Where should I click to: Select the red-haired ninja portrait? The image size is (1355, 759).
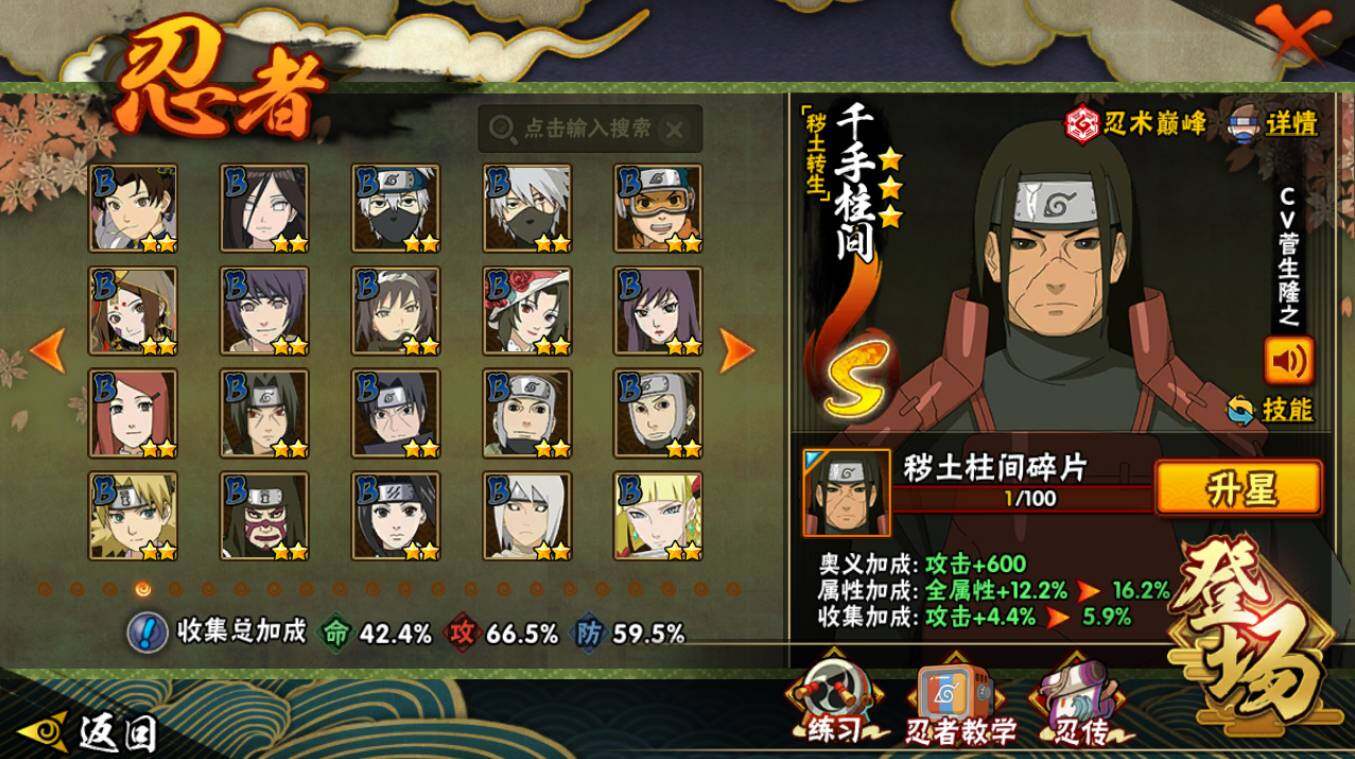pyautogui.click(x=133, y=413)
